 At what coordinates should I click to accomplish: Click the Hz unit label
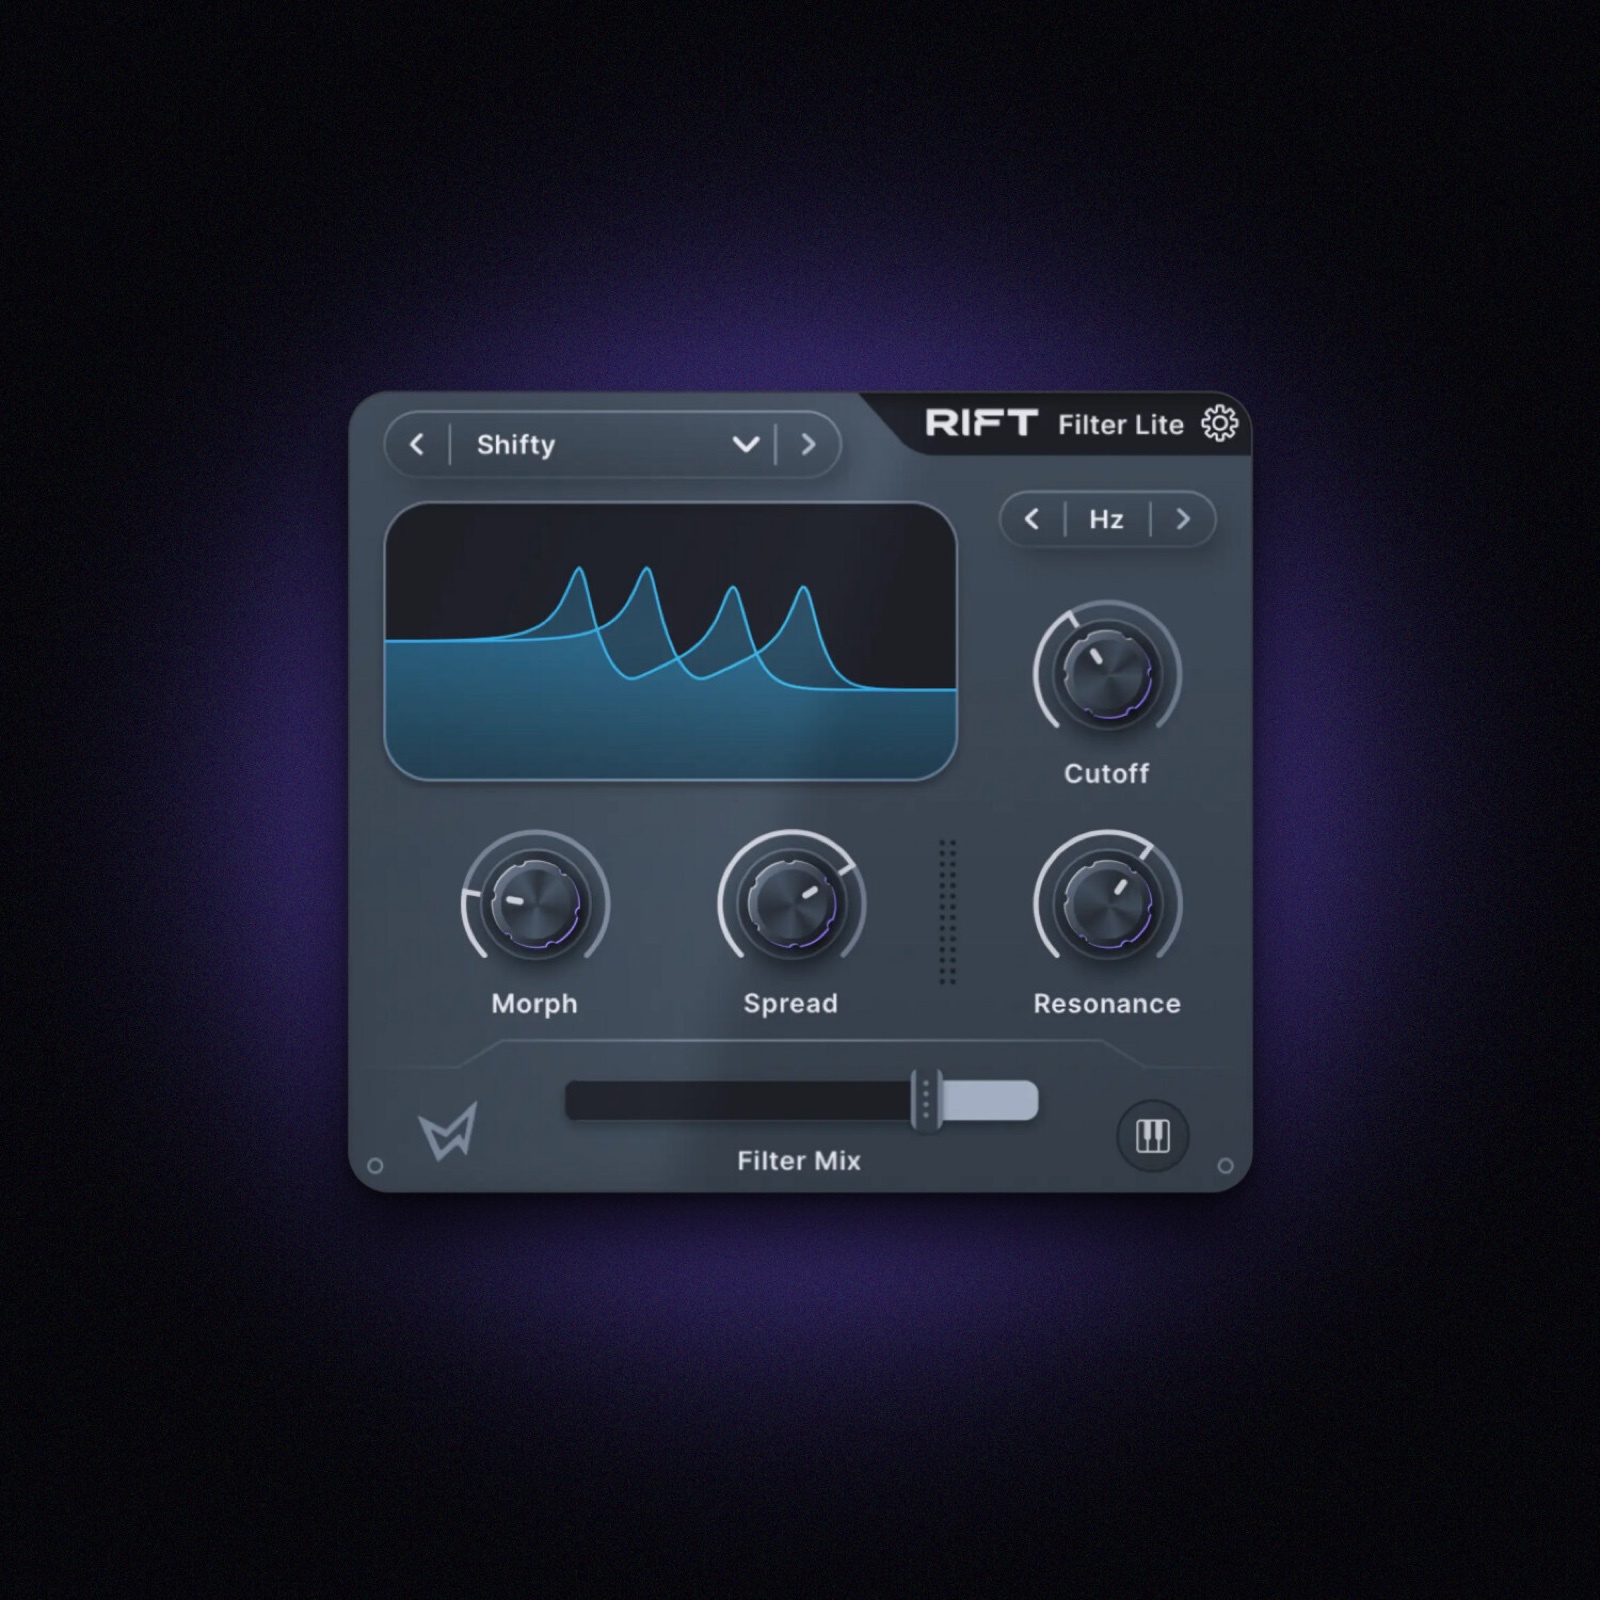(1106, 519)
